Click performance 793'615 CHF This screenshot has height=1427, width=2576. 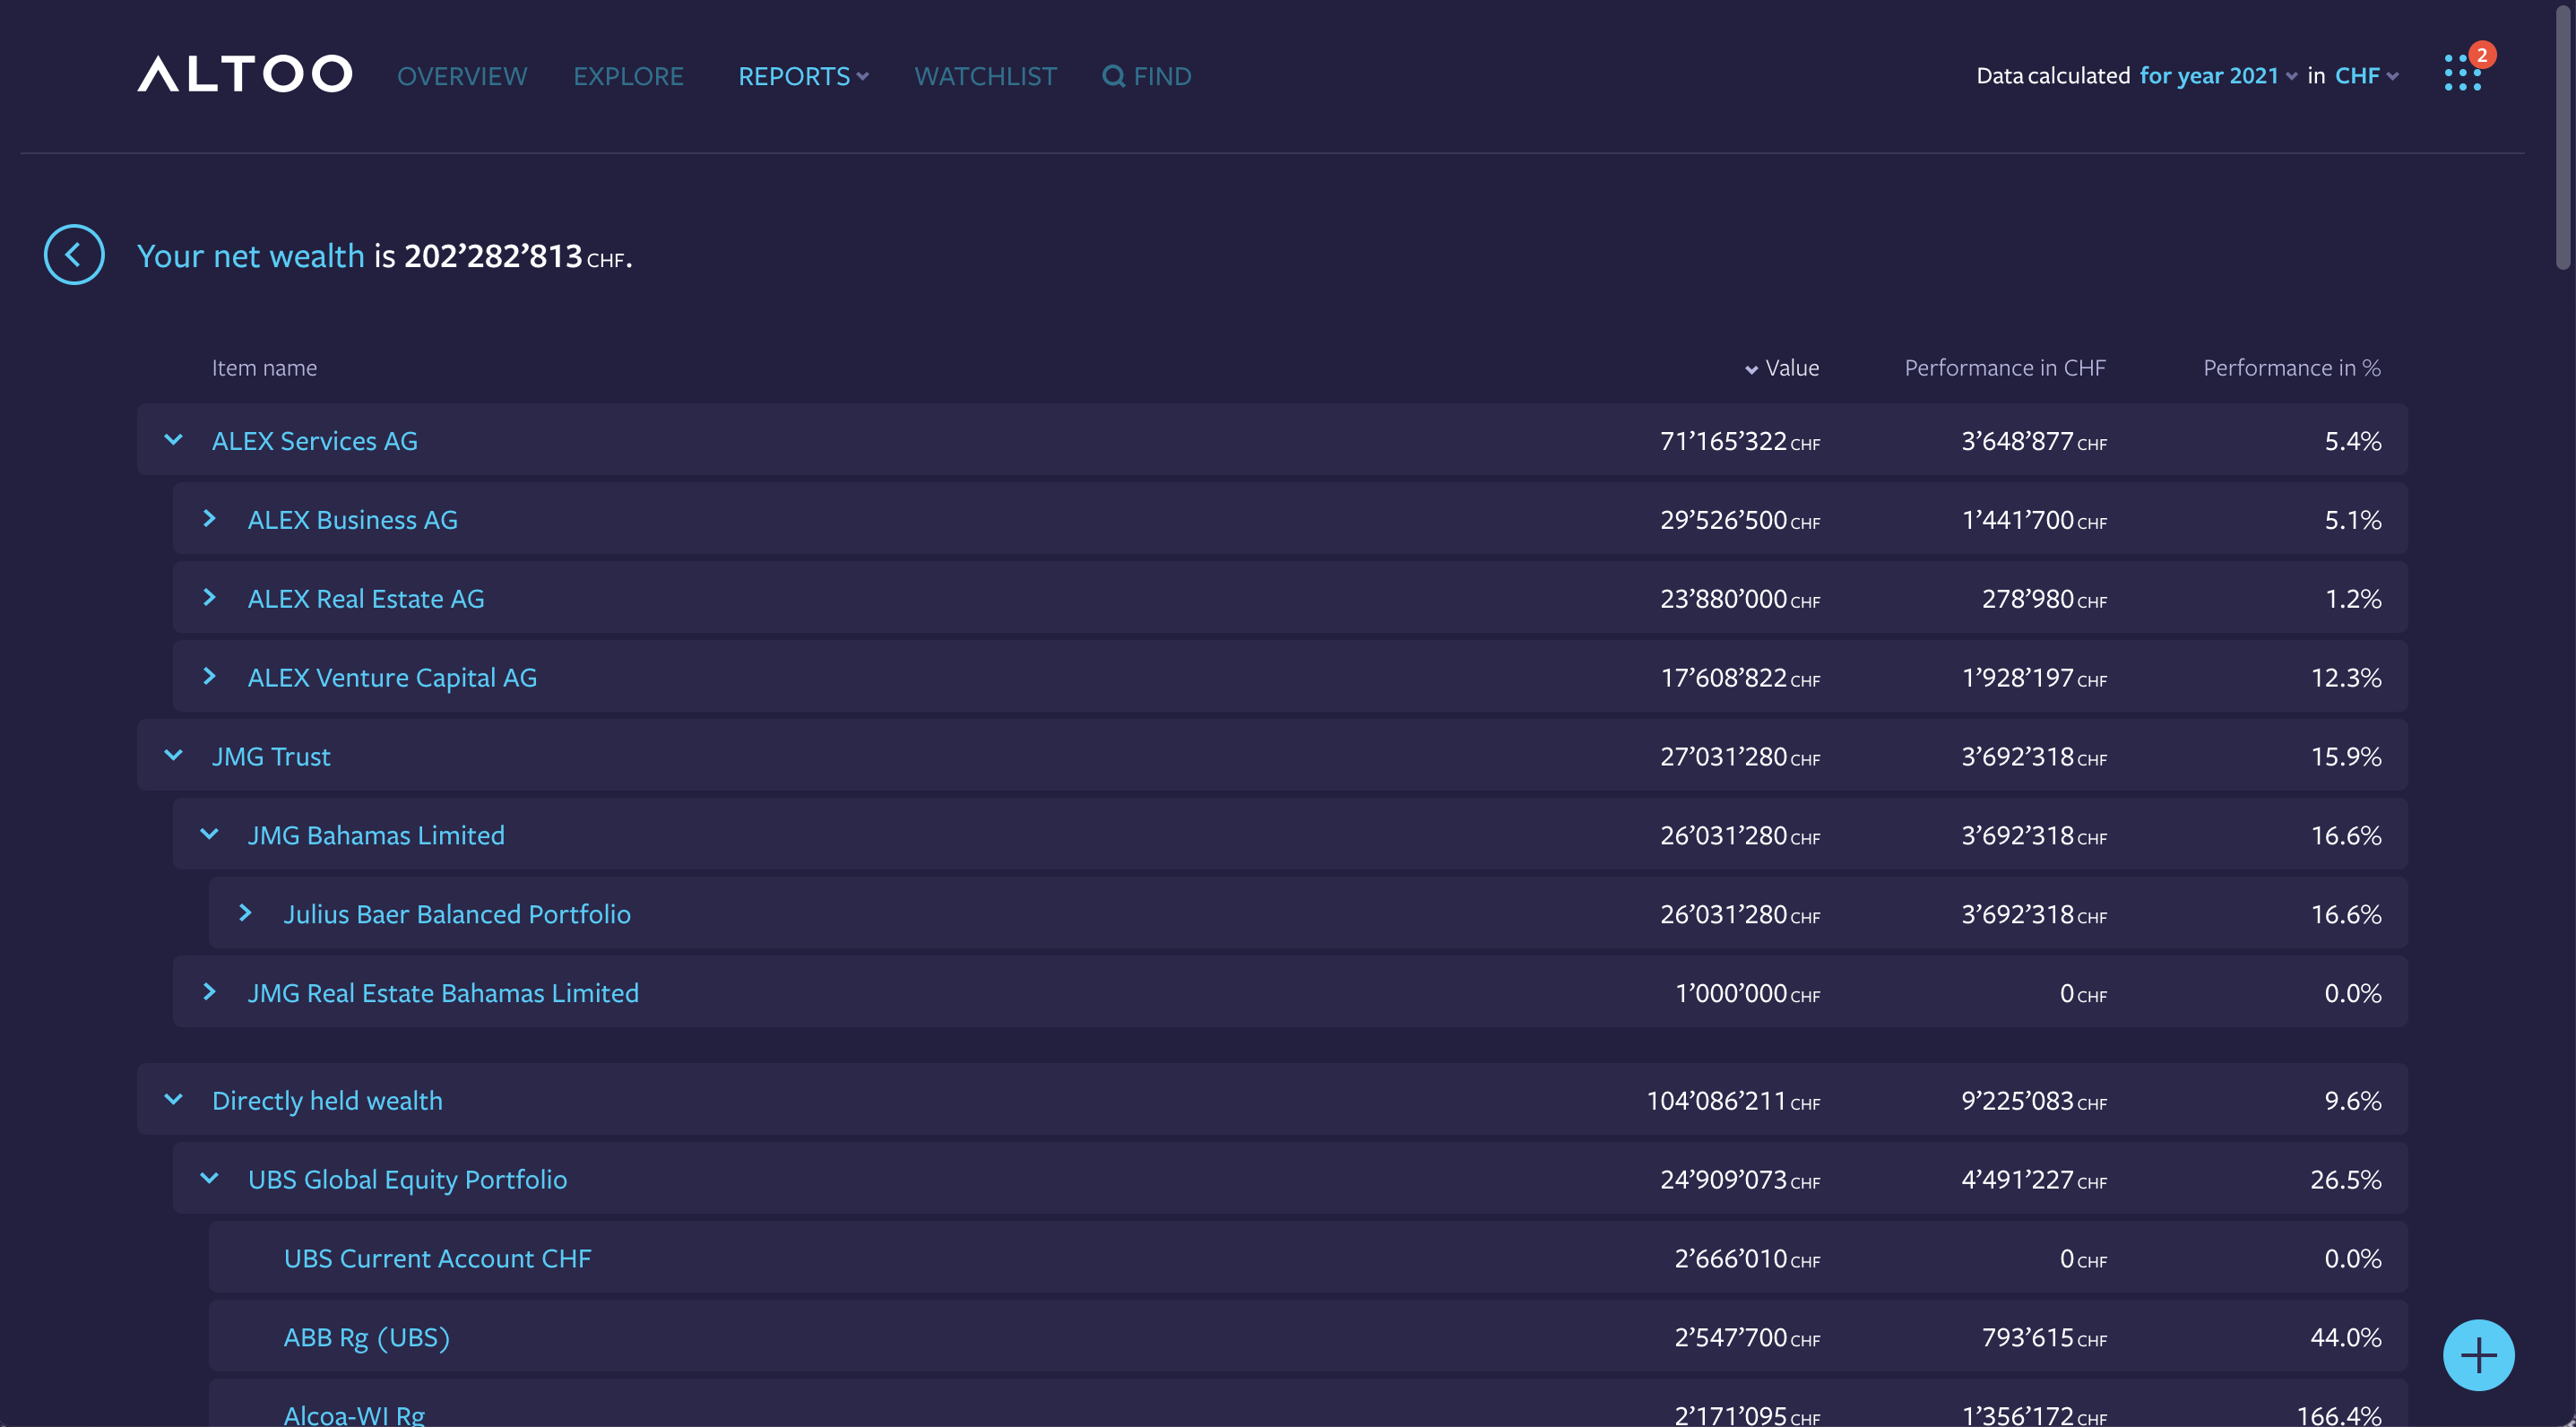[x=2044, y=1338]
